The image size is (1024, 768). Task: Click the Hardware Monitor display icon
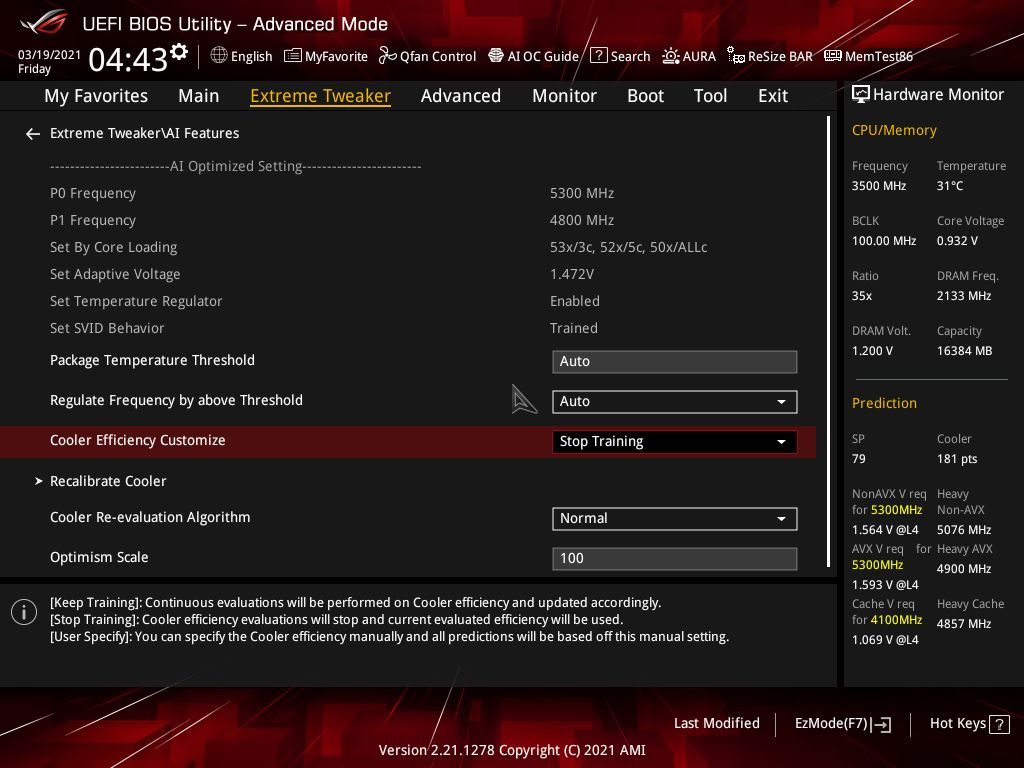(x=861, y=94)
